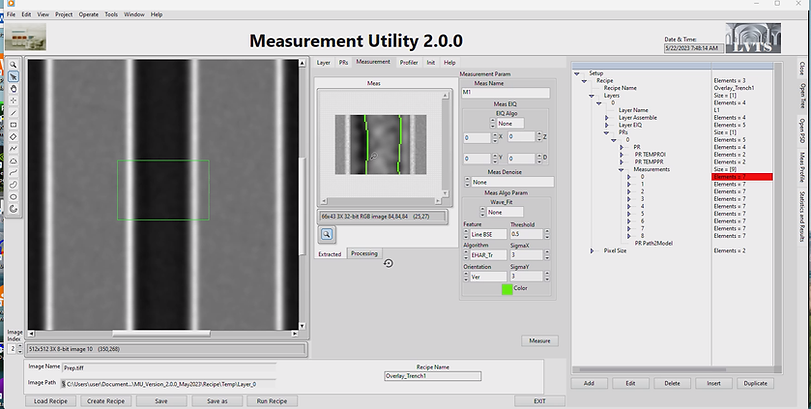The image size is (811, 409).
Task: Switch to the Init tab
Action: tap(430, 63)
